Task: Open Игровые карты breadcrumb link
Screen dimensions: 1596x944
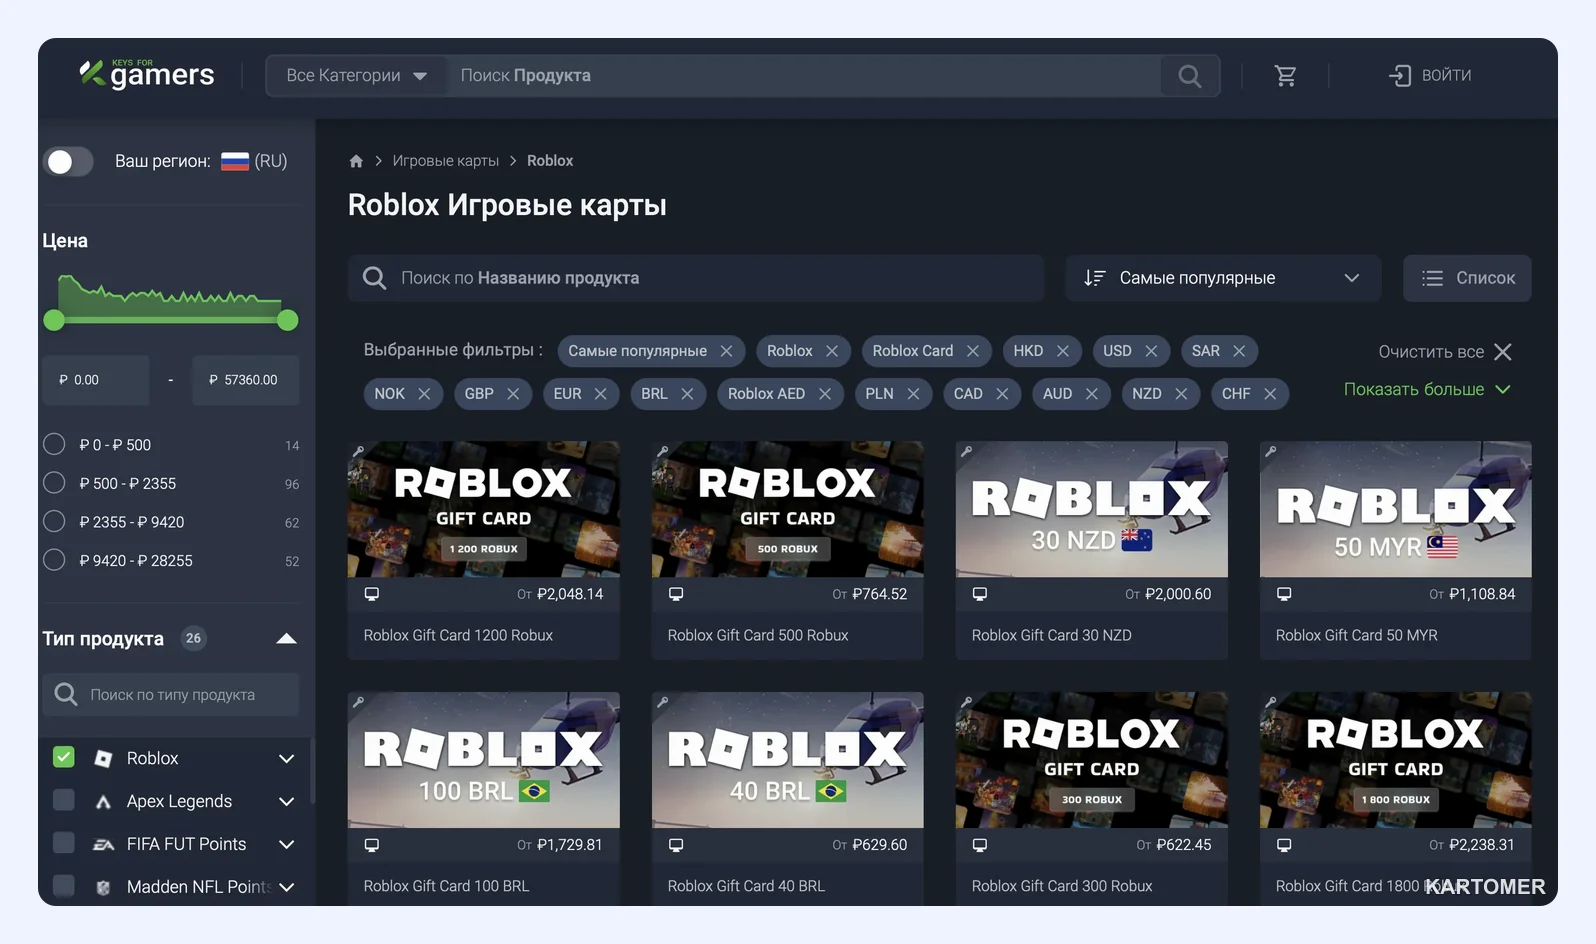Action: (445, 161)
